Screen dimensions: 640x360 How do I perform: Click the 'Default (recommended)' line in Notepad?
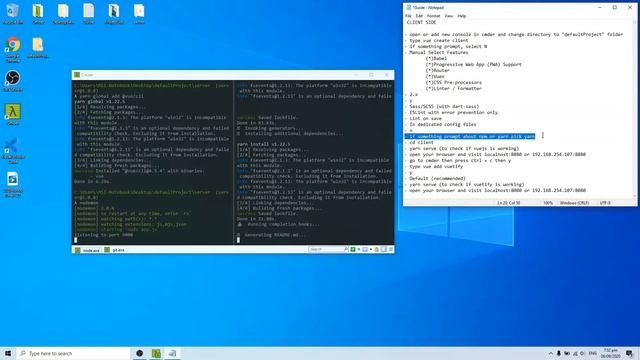[438, 178]
